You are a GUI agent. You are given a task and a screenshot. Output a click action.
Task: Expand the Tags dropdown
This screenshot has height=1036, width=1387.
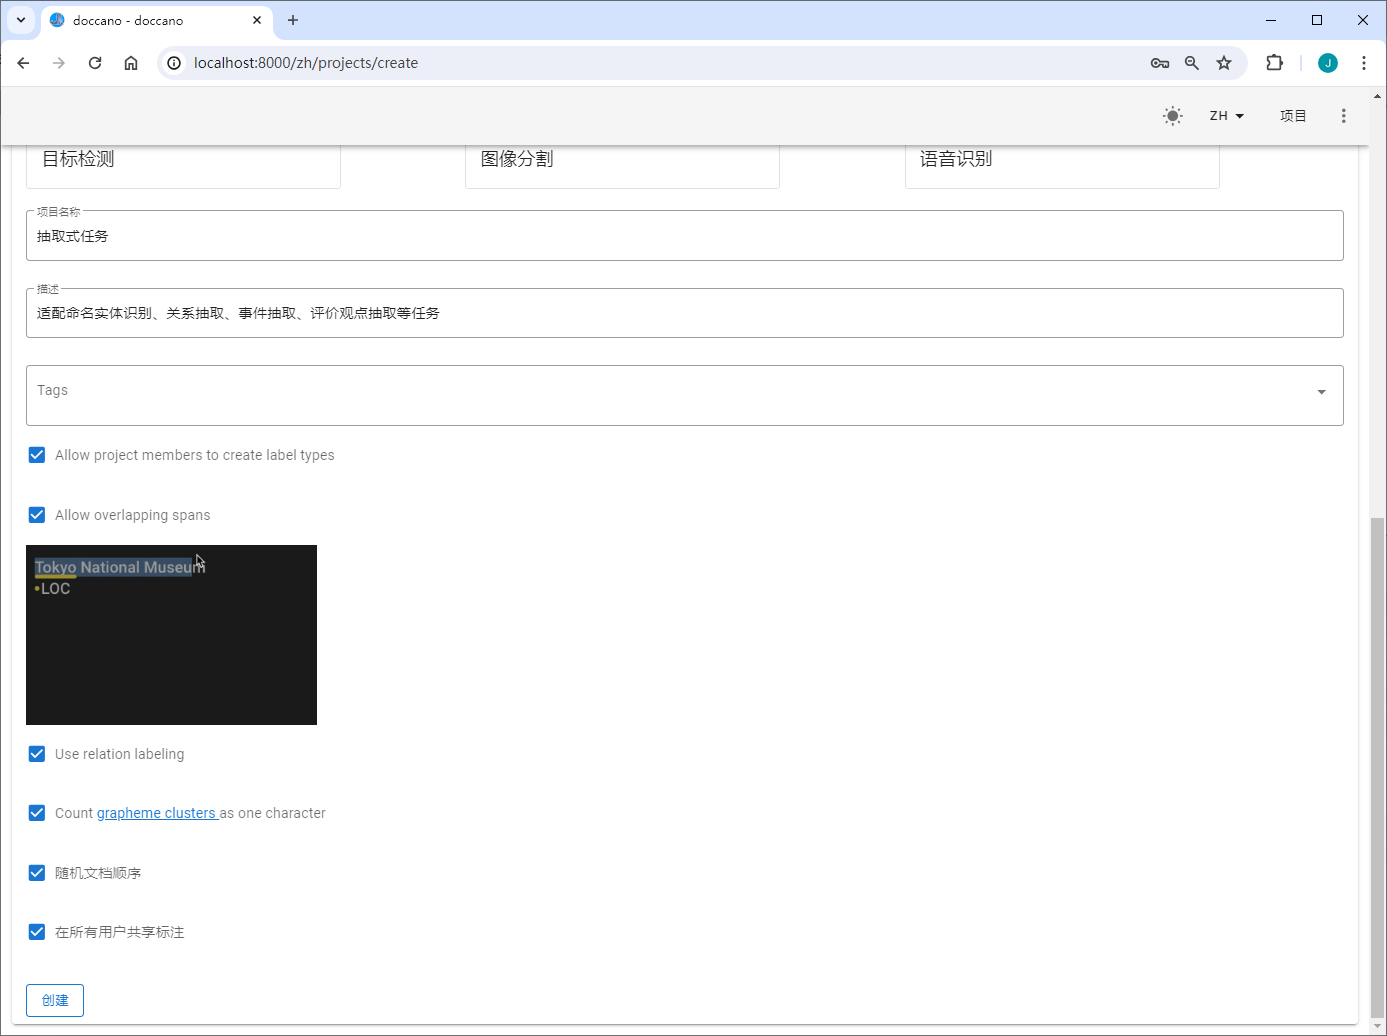coord(1321,394)
